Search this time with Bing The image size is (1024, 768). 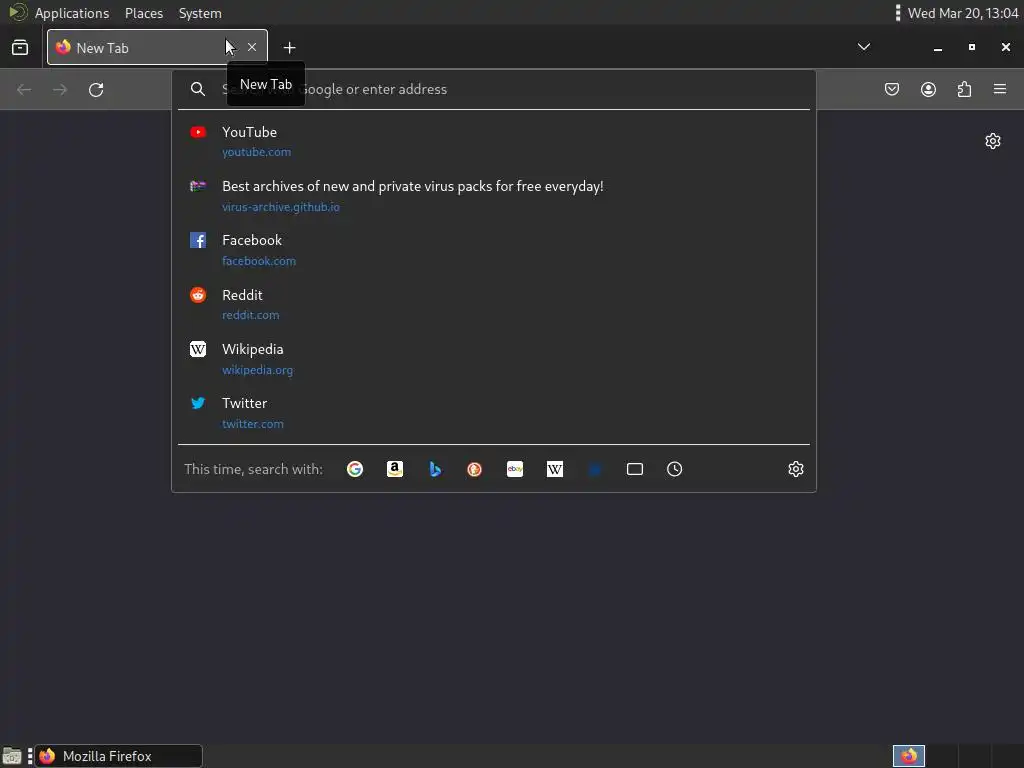pos(435,469)
